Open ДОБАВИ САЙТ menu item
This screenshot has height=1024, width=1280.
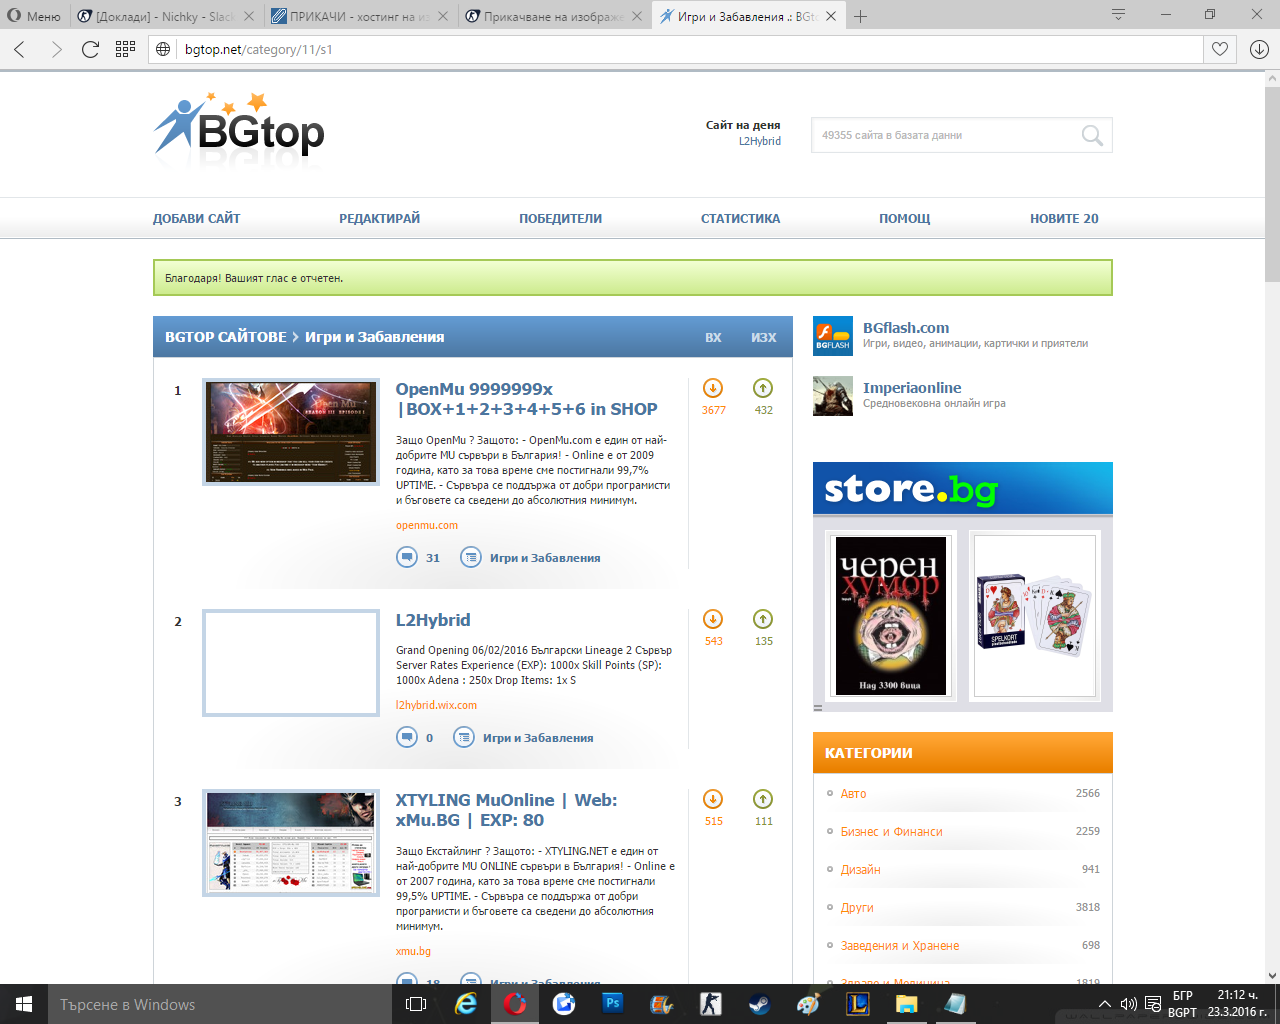point(196,218)
